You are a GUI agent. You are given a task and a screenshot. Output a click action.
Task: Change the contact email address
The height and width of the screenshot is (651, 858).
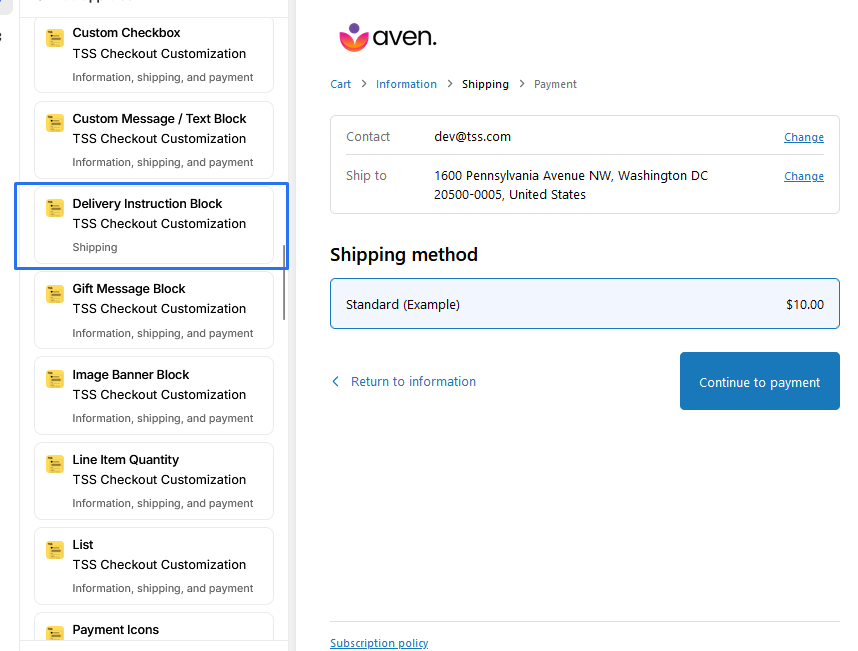coord(803,138)
